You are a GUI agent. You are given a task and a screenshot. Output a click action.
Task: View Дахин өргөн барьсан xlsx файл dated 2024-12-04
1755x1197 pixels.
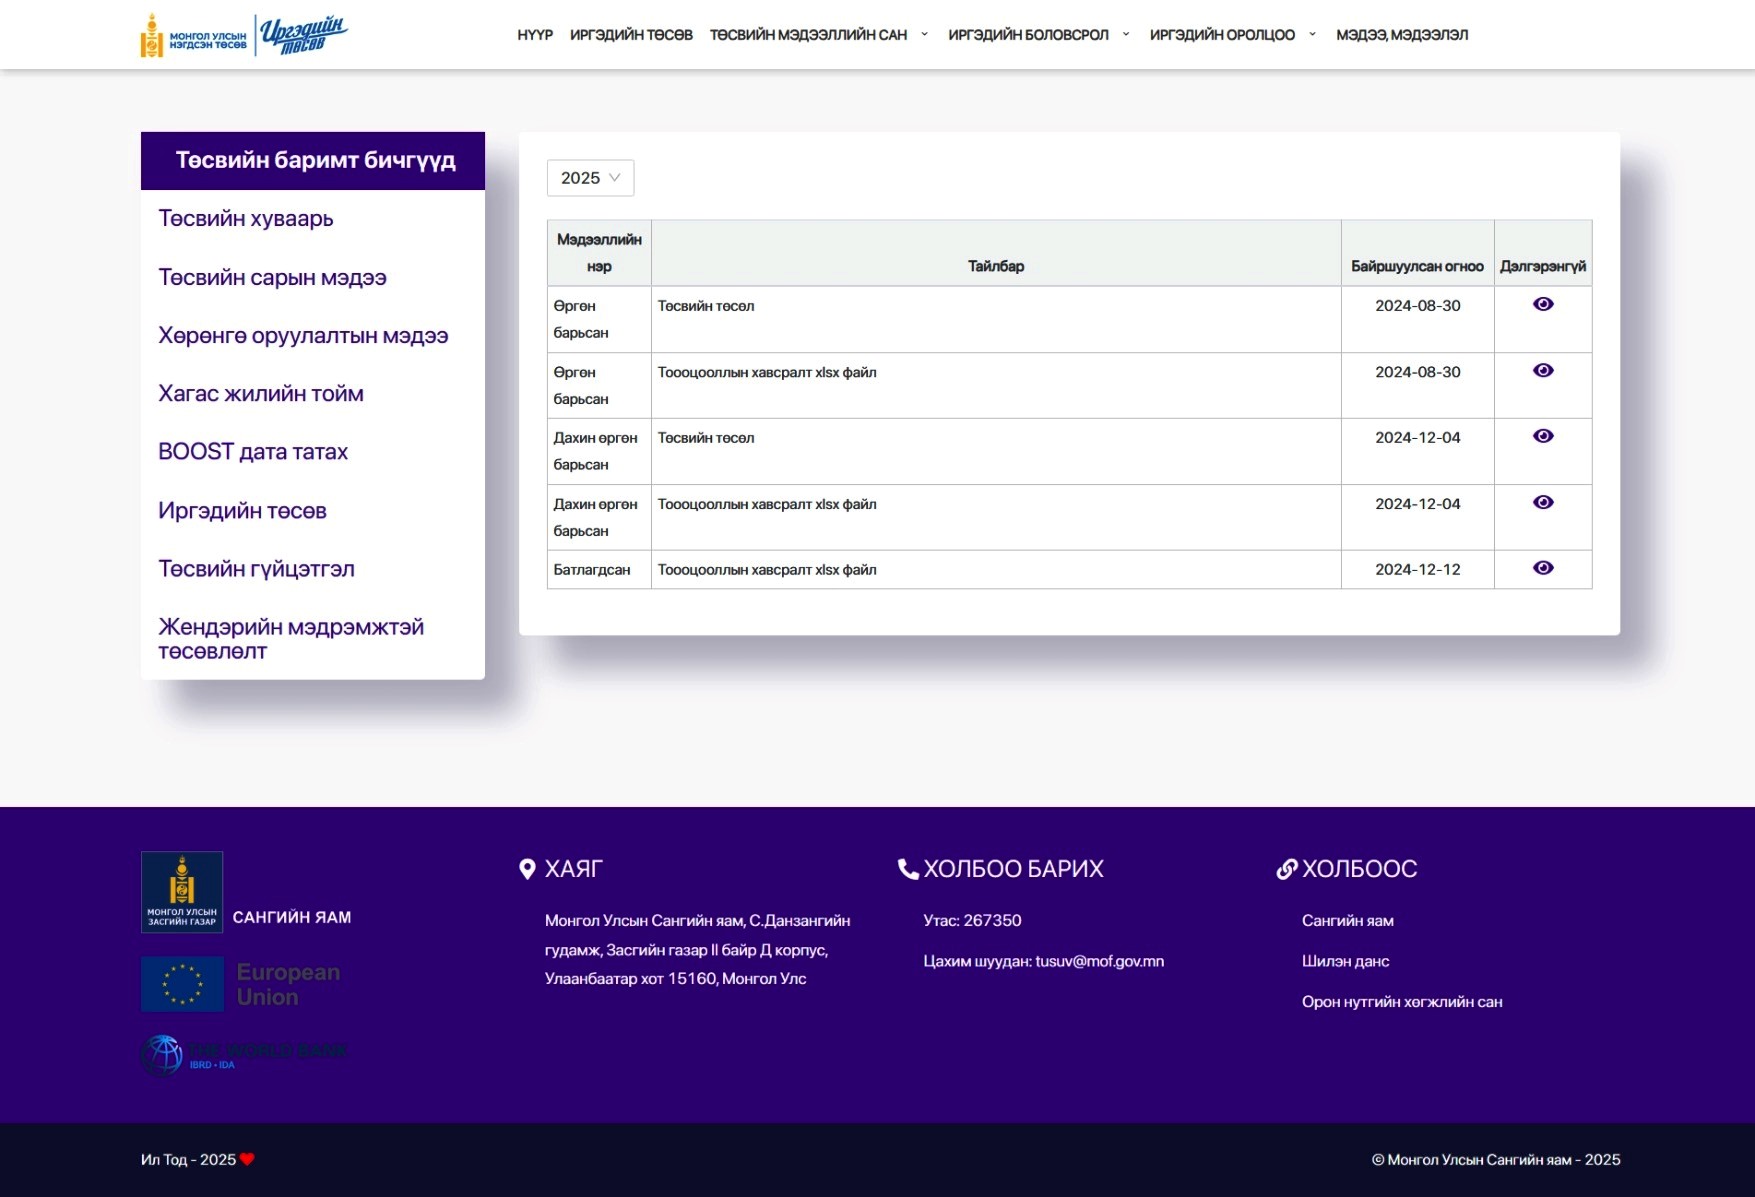pos(1542,502)
